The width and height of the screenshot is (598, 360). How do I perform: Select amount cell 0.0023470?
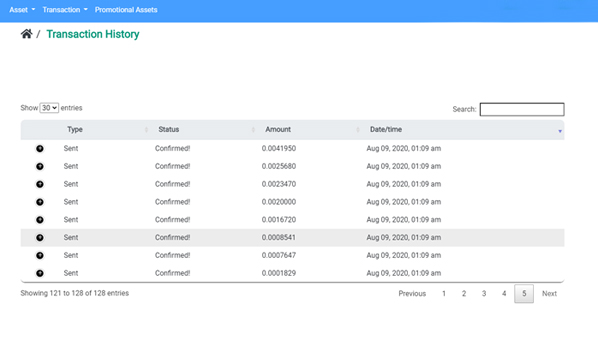(279, 184)
